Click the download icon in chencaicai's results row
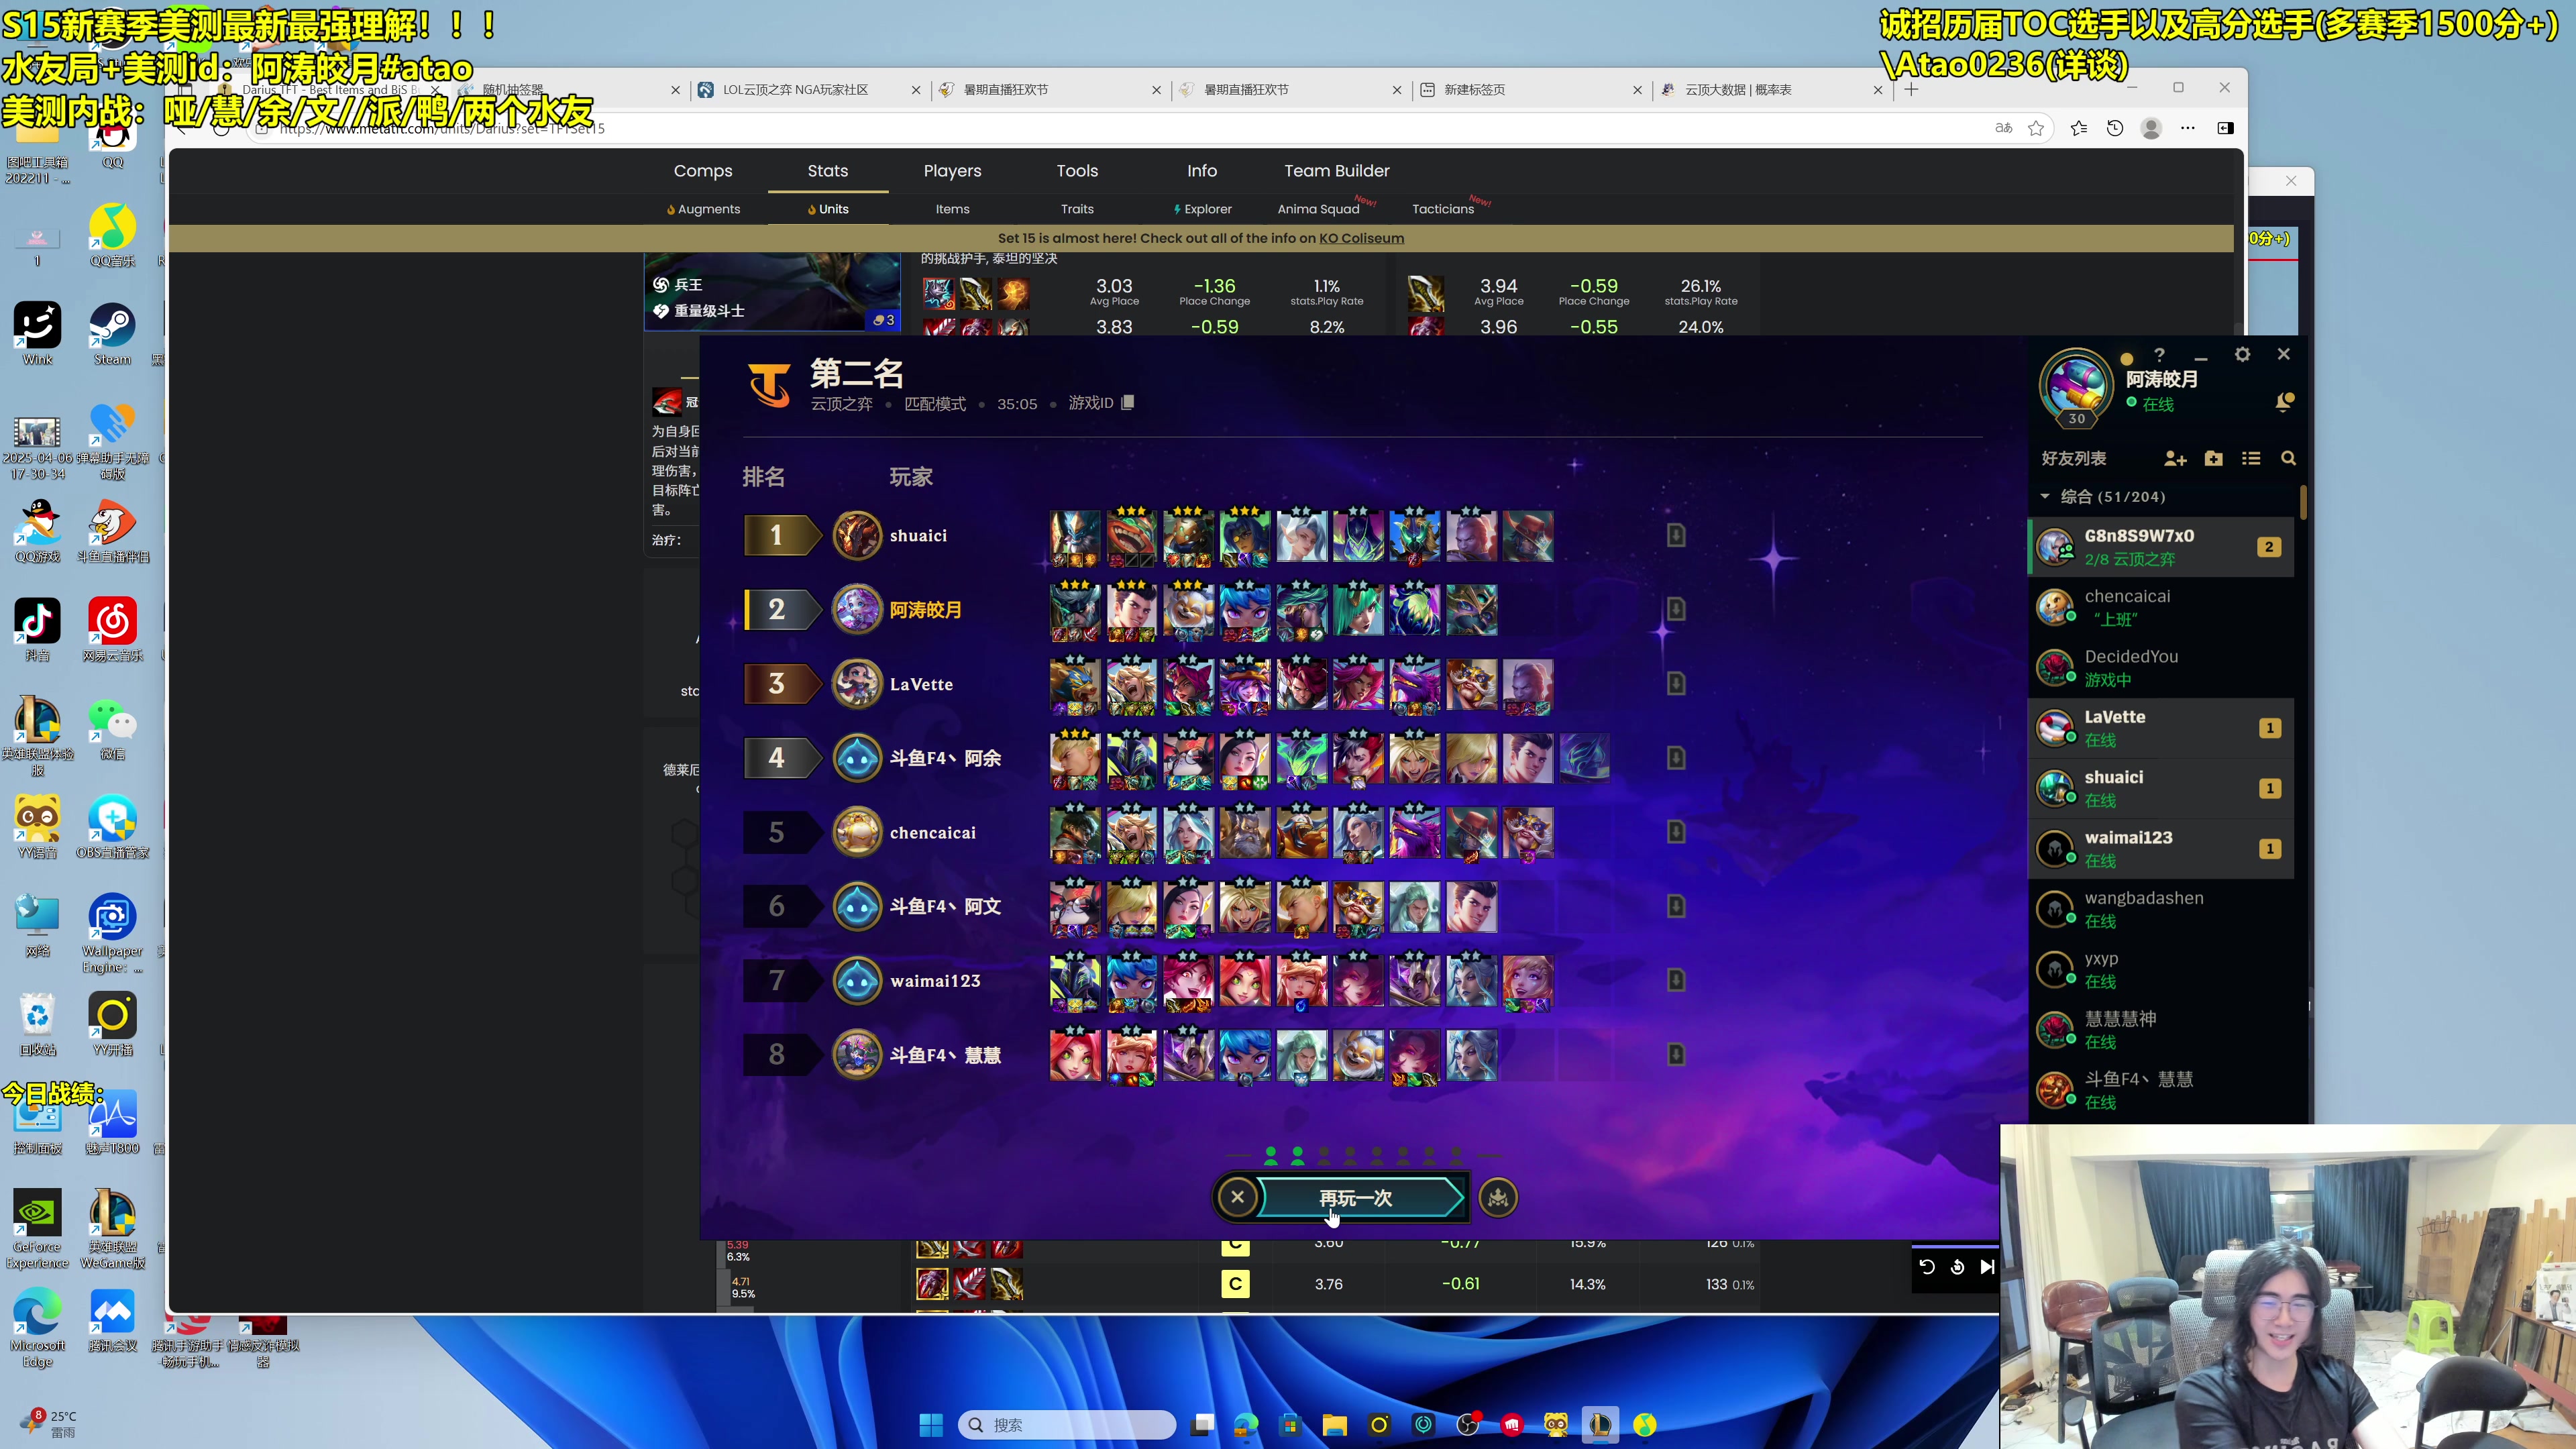2576x1449 pixels. 1676,832
